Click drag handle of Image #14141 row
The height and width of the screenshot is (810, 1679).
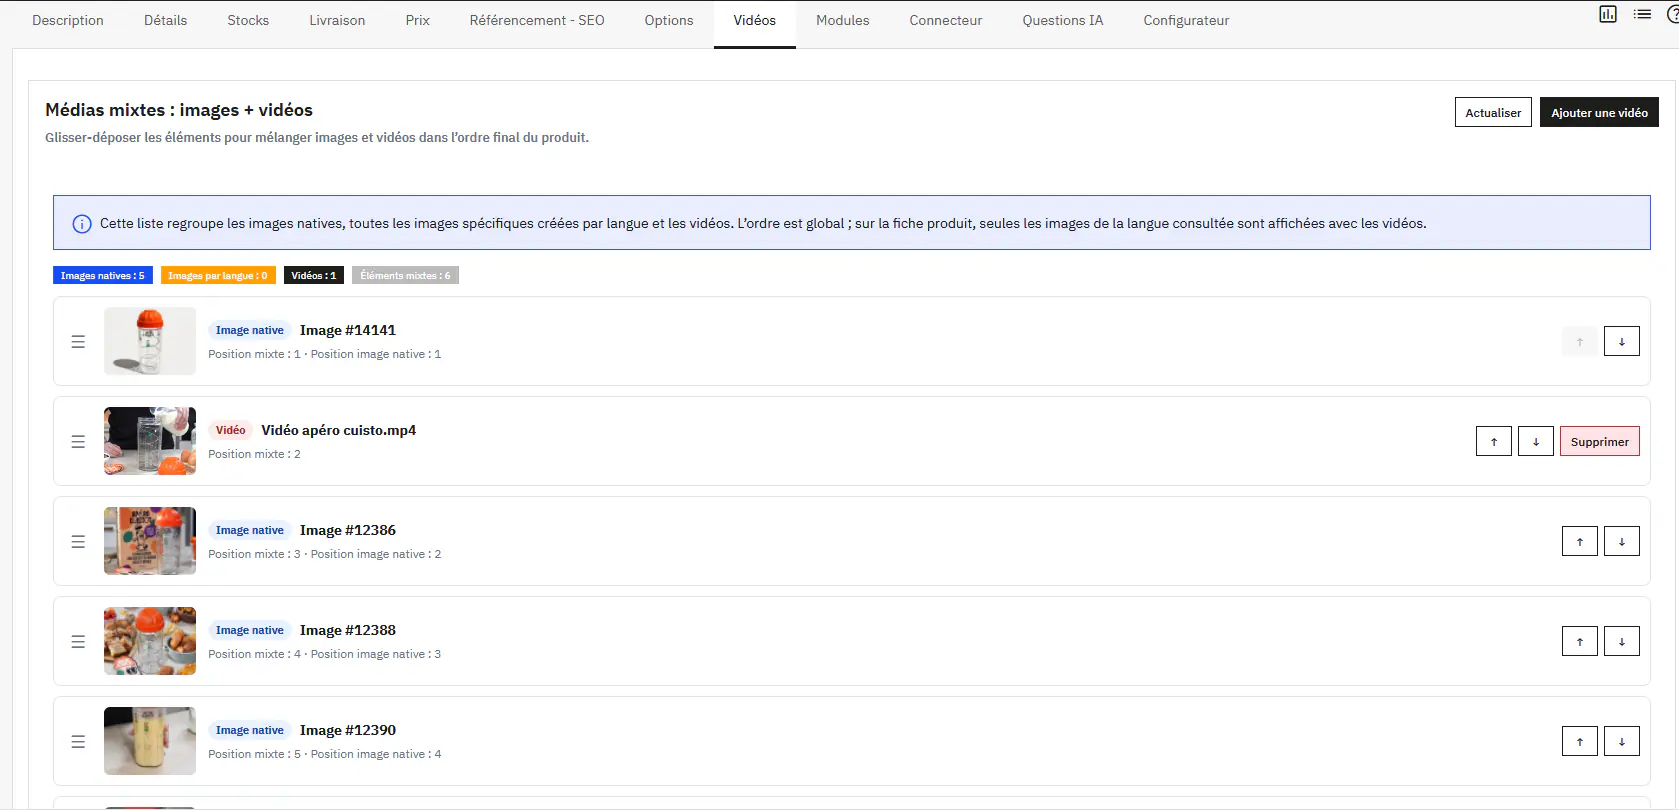click(x=78, y=342)
